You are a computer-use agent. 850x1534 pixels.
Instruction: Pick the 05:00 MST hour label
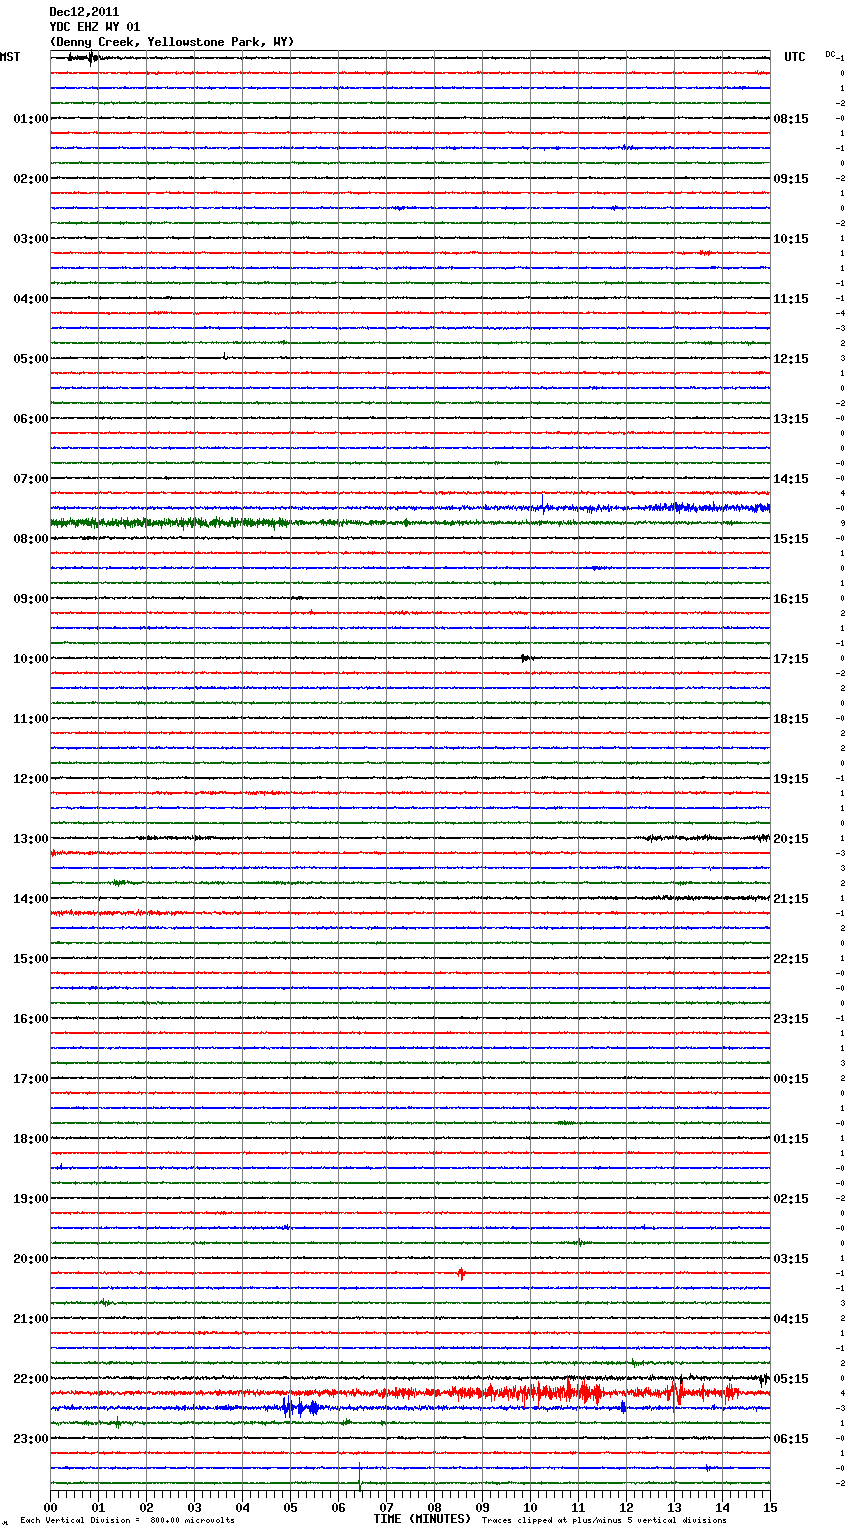(31, 359)
